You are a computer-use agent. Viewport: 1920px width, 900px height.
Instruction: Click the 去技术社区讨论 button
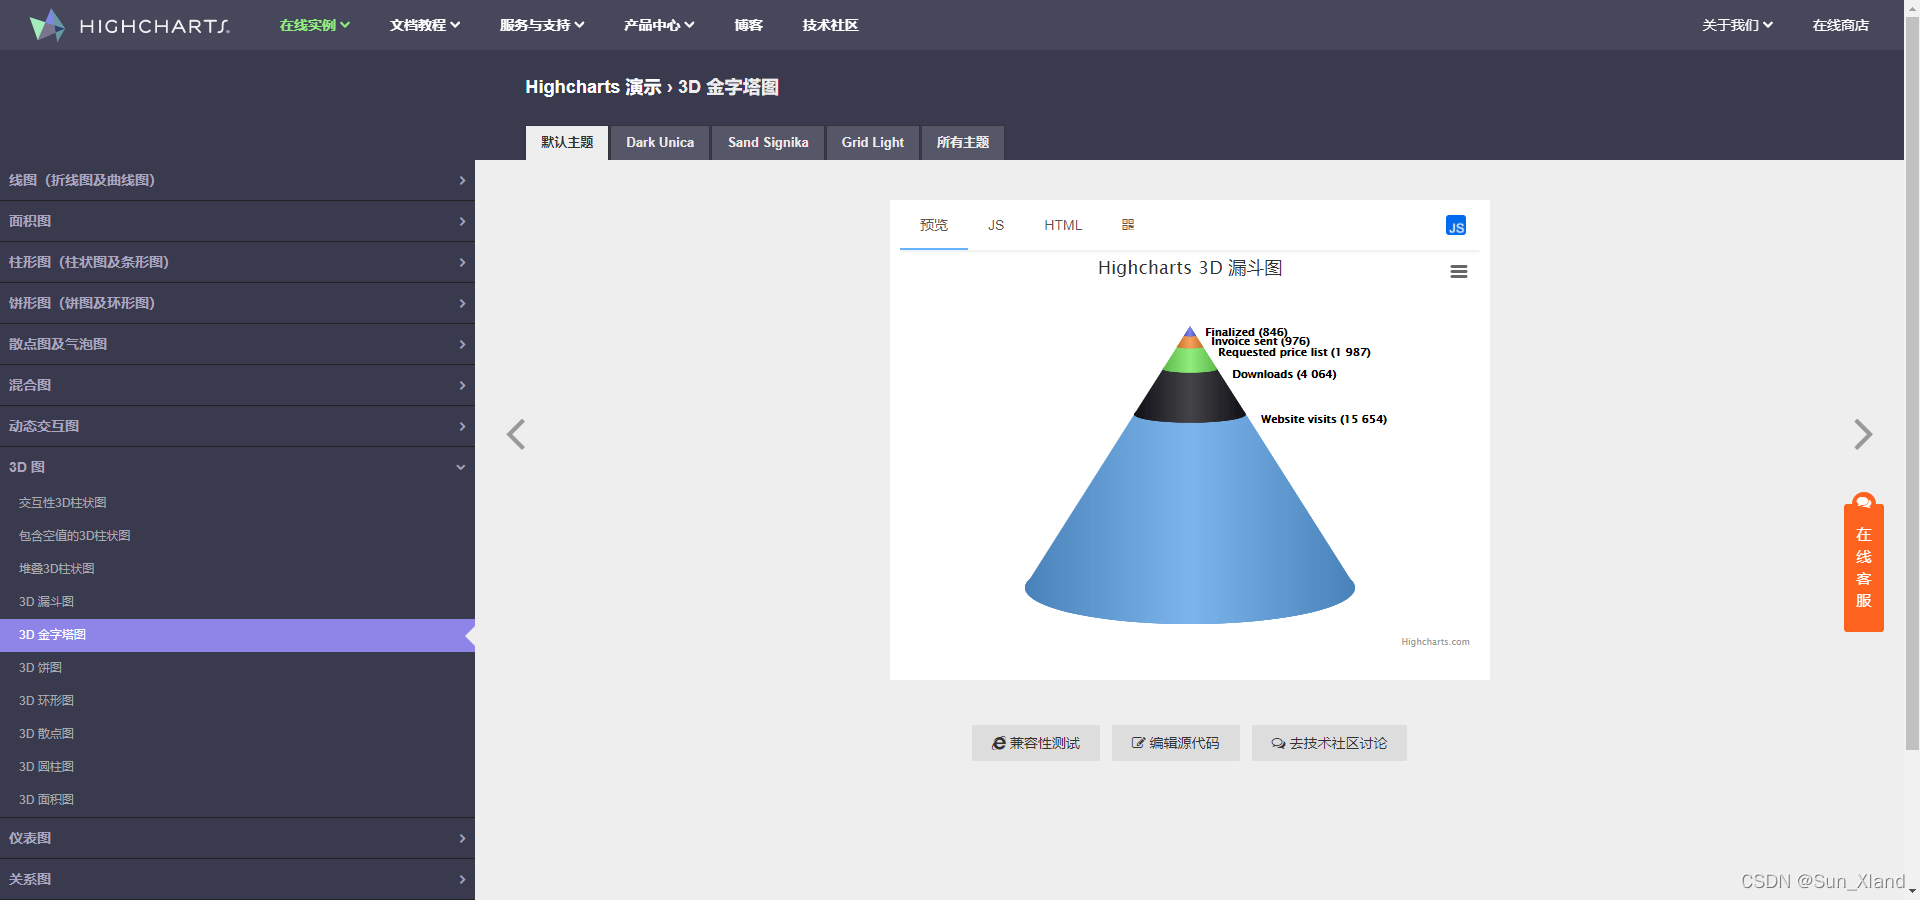[1329, 743]
